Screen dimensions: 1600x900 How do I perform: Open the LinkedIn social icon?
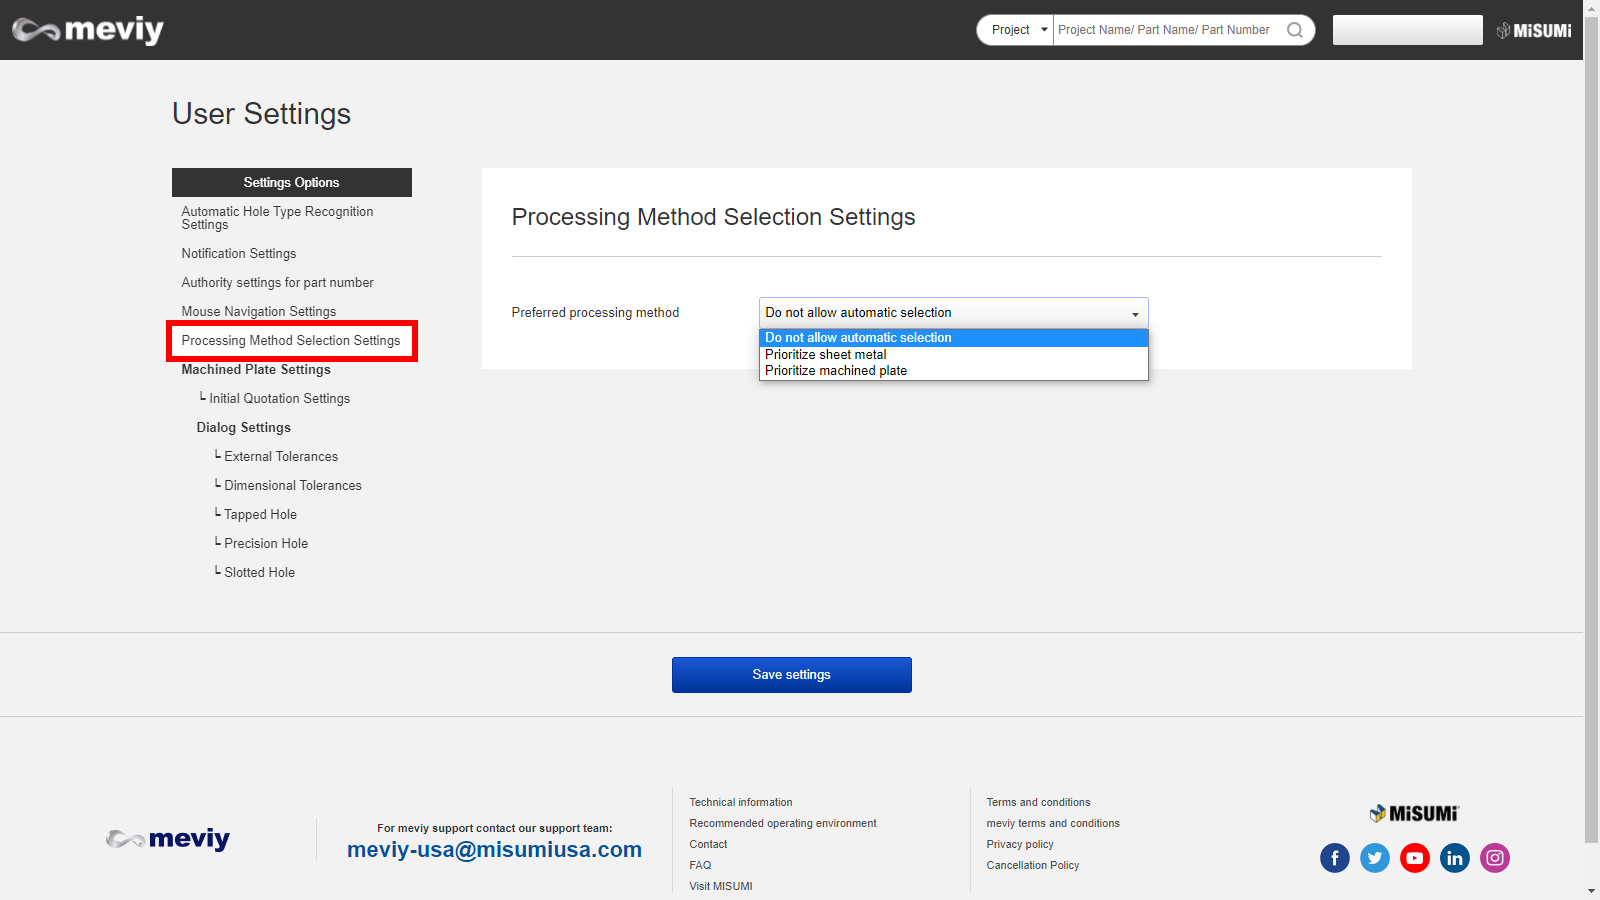point(1455,858)
